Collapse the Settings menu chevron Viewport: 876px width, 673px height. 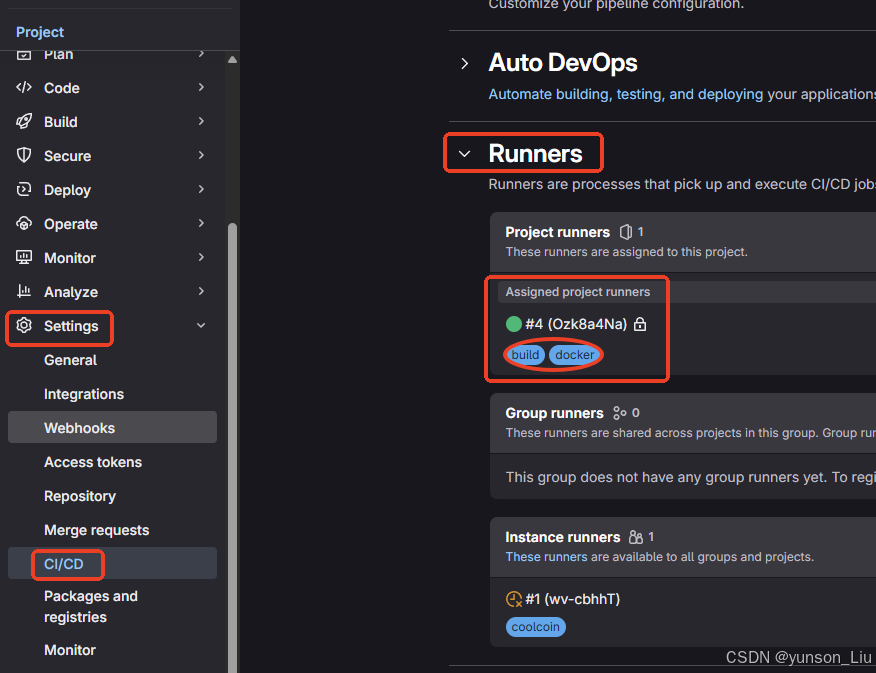[x=201, y=326]
